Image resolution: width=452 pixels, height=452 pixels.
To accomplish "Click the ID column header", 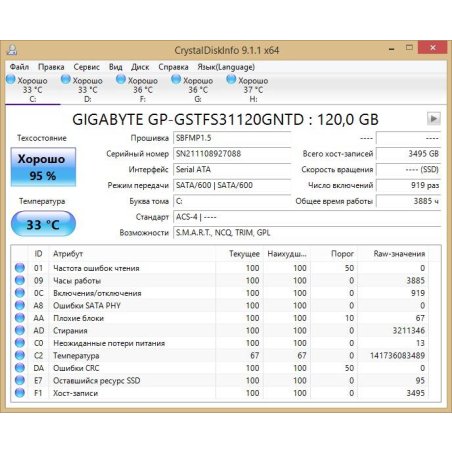I will pyautogui.click(x=39, y=254).
